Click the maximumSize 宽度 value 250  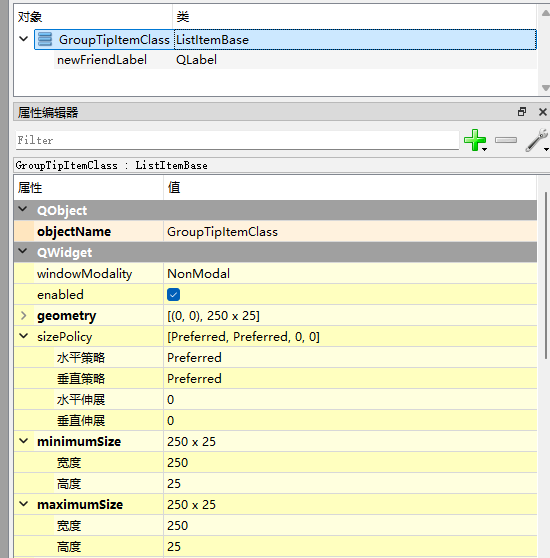pos(178,526)
